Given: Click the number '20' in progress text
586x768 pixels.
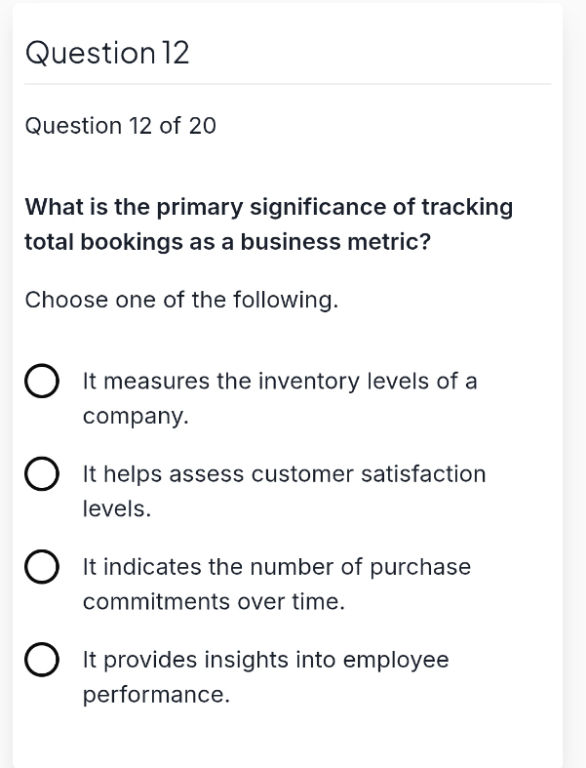Looking at the screenshot, I should [x=202, y=126].
